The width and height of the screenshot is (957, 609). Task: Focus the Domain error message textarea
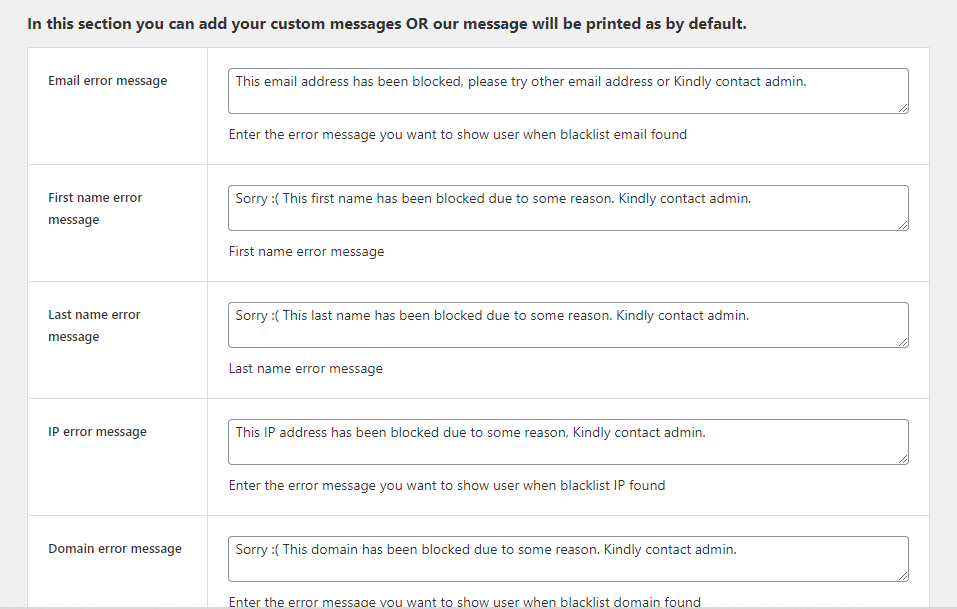568,559
